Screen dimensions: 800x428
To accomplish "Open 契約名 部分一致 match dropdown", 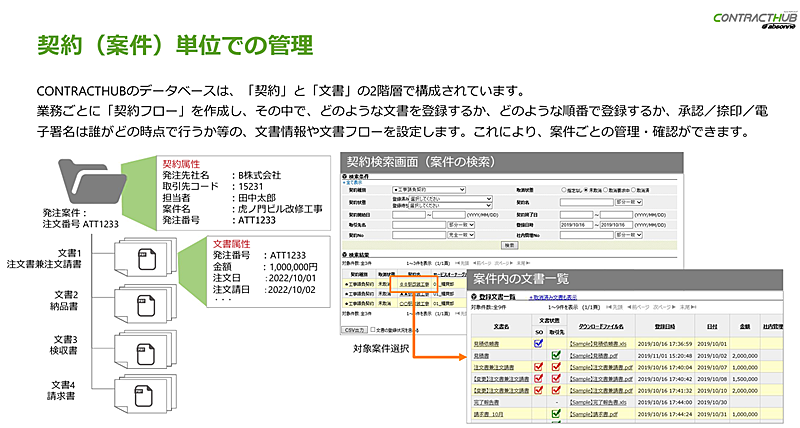I will (x=628, y=202).
